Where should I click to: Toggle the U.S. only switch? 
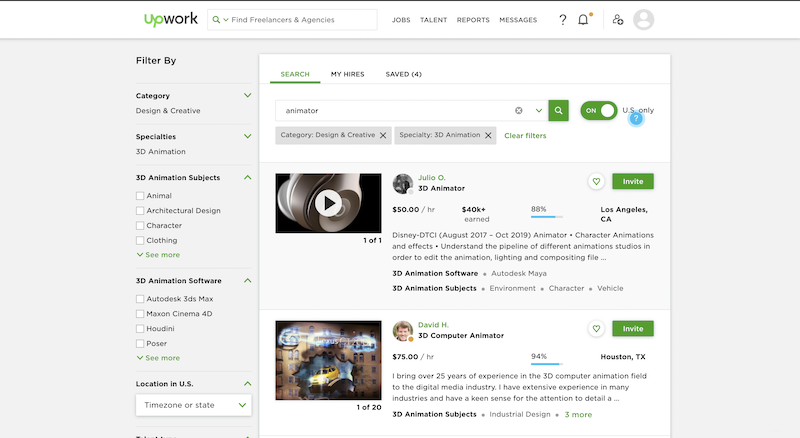tap(599, 110)
